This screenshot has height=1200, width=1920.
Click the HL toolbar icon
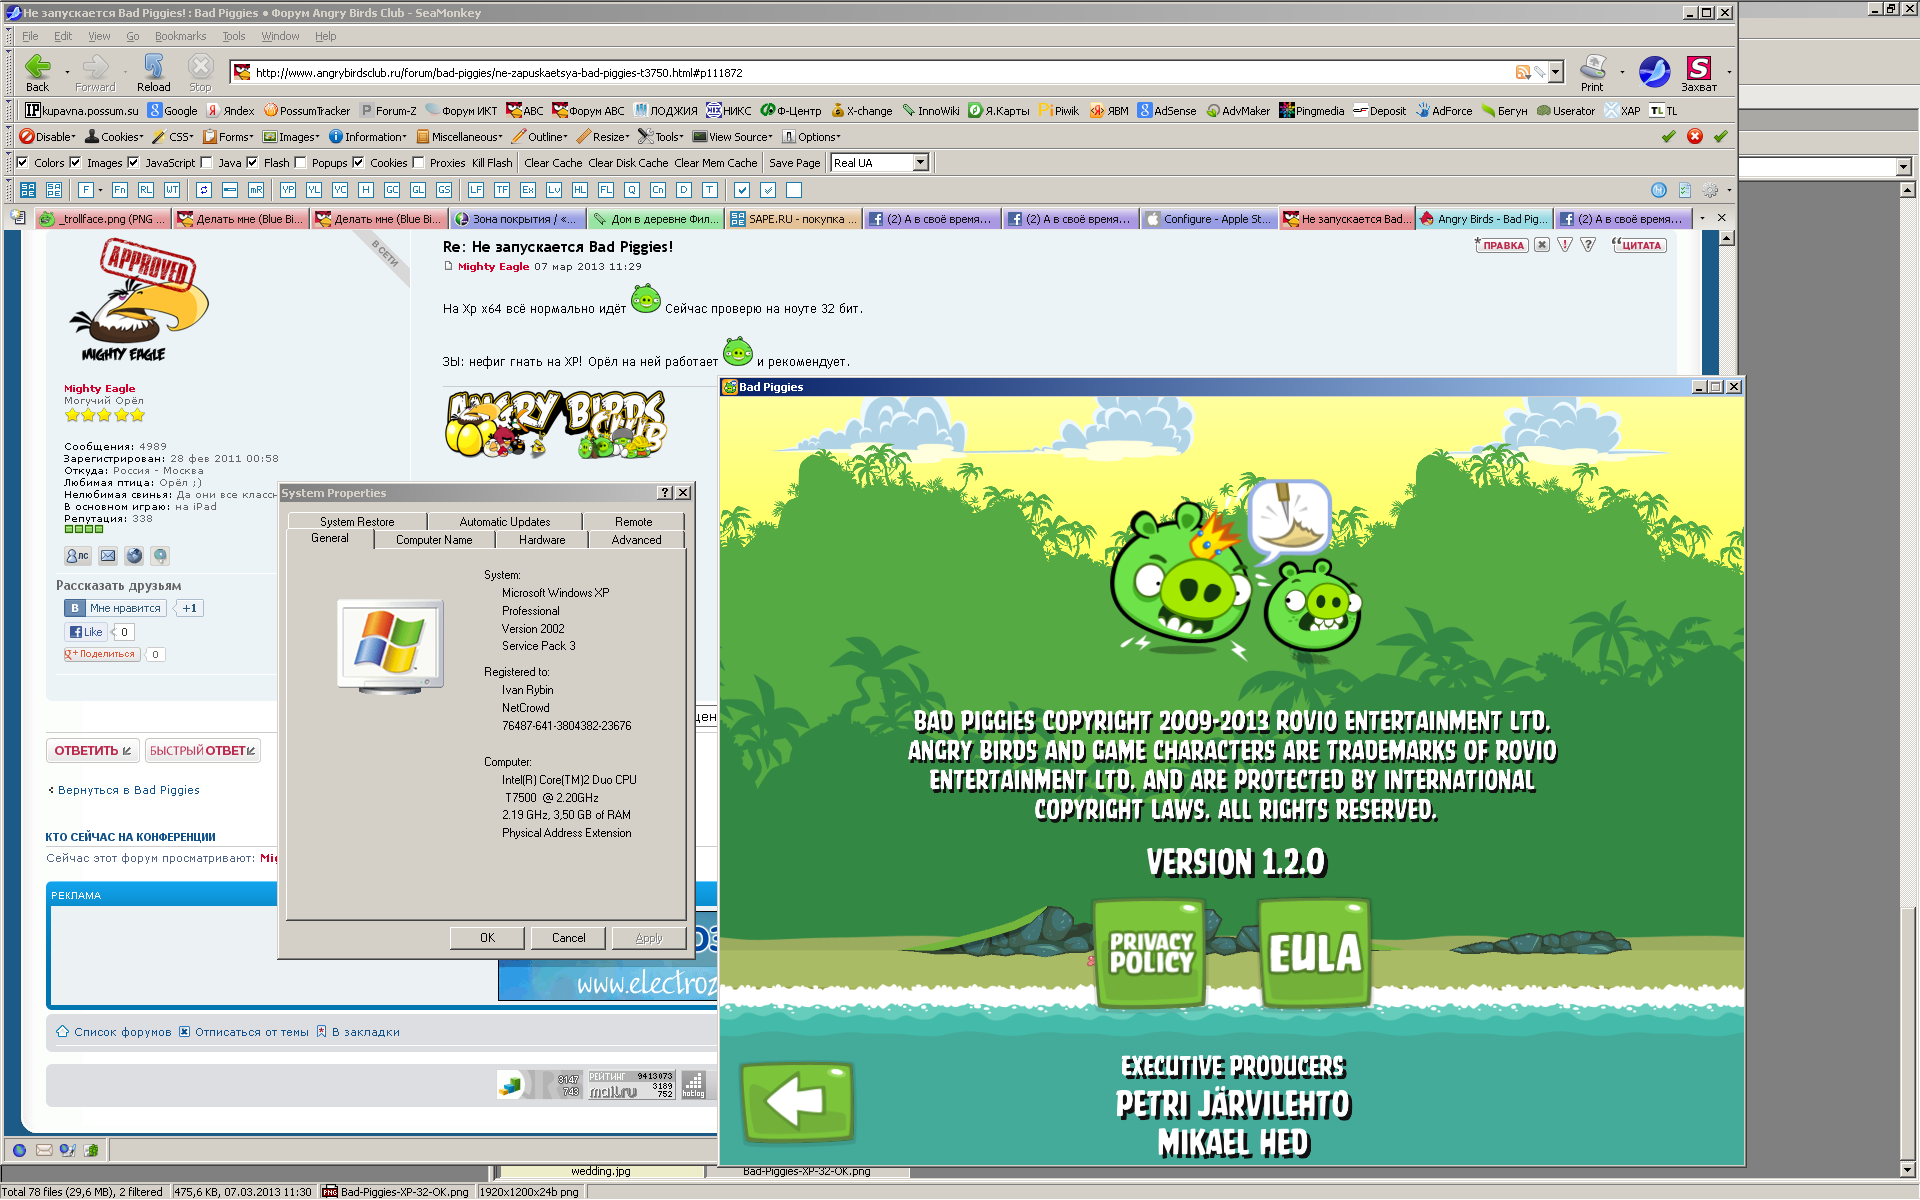pyautogui.click(x=580, y=190)
